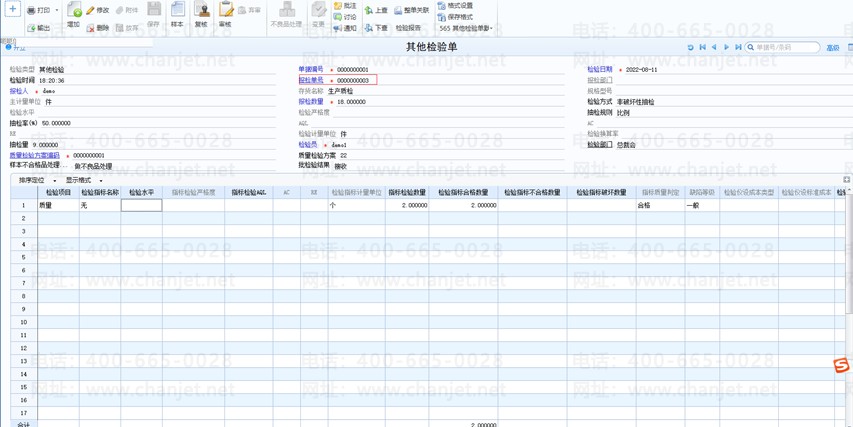Go to the next record arrow

tap(726, 47)
